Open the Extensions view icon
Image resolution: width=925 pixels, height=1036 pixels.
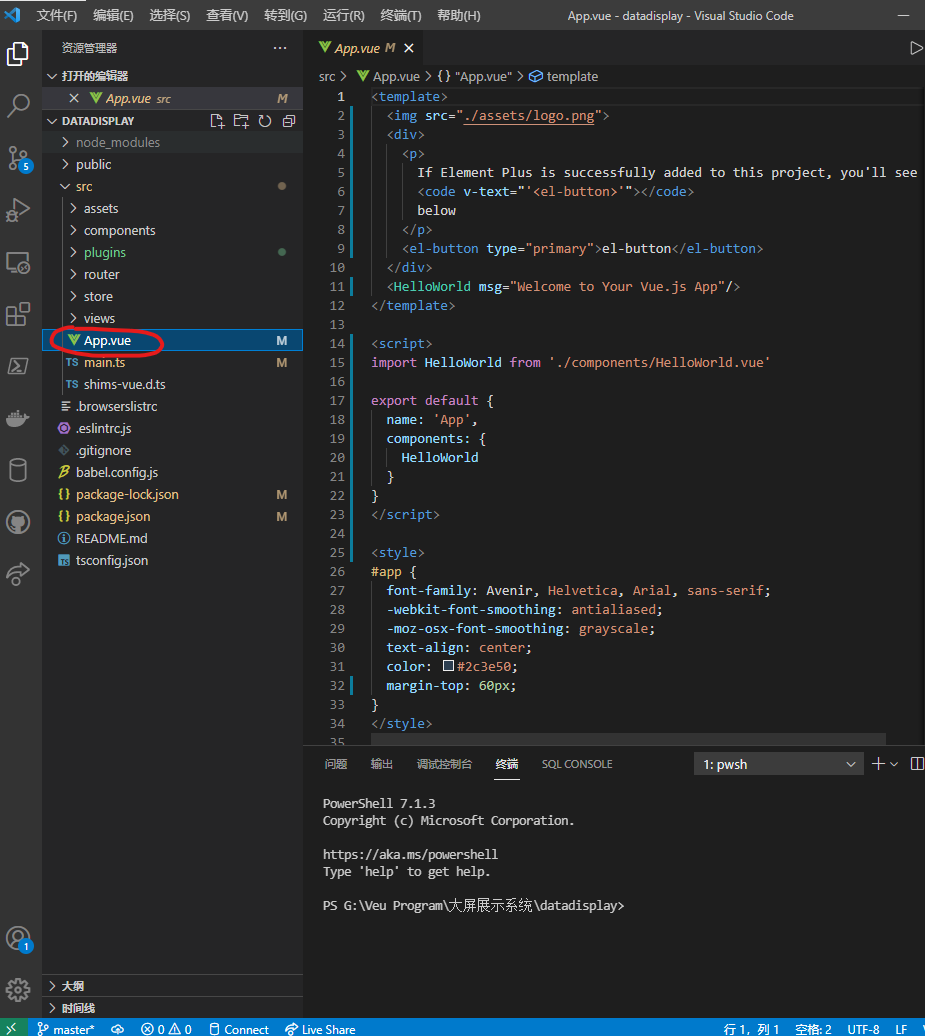pos(18,314)
